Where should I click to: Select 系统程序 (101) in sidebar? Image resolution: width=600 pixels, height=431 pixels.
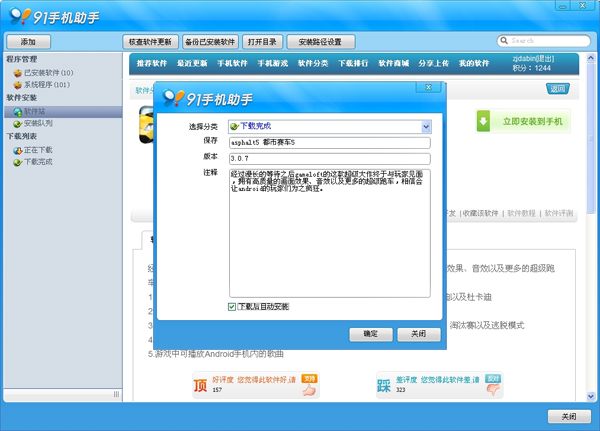click(x=47, y=85)
